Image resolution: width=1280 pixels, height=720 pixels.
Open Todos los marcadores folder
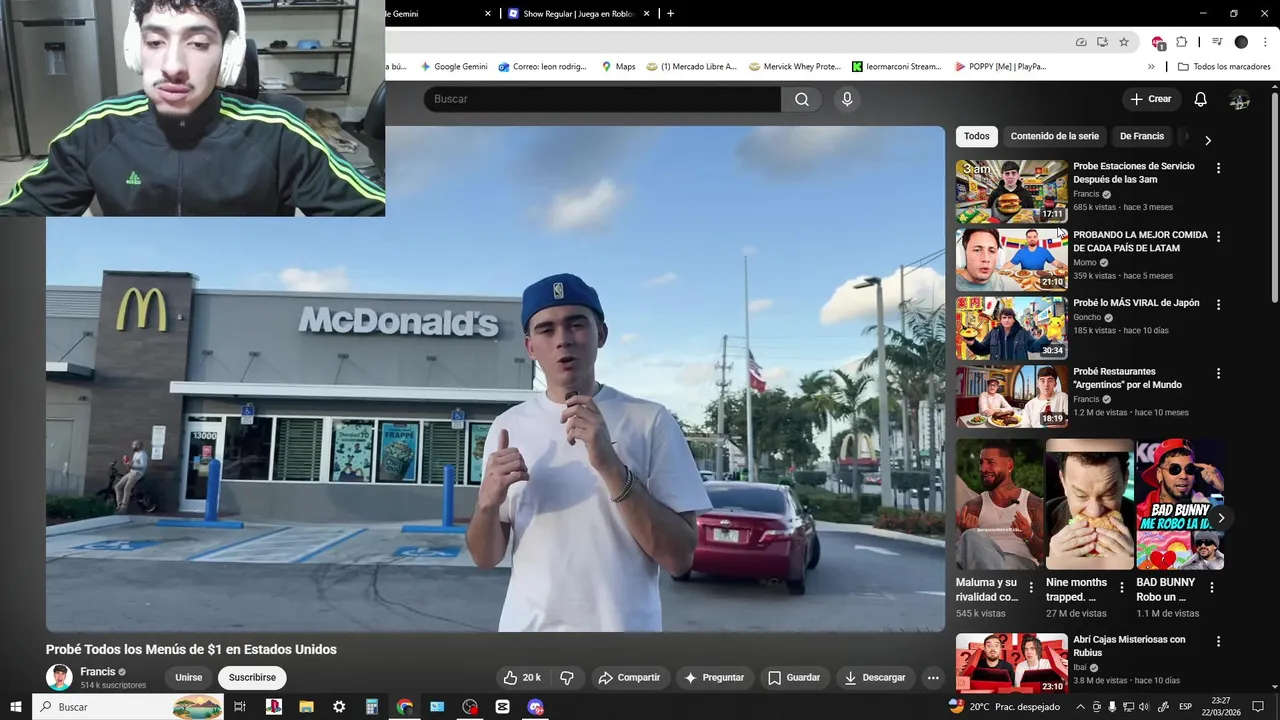point(1224,67)
